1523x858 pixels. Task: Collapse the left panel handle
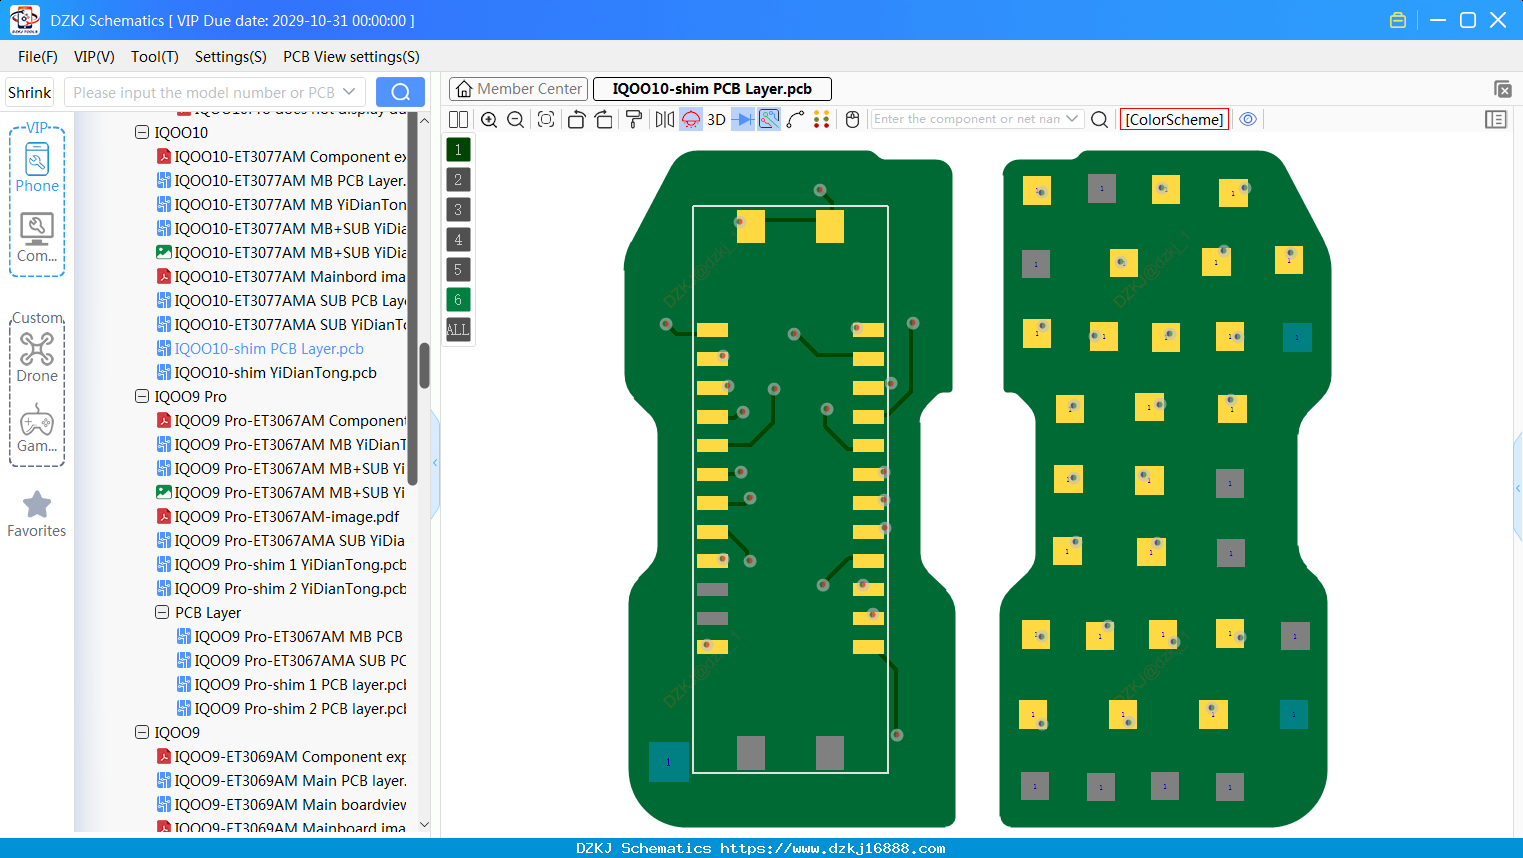pos(435,463)
